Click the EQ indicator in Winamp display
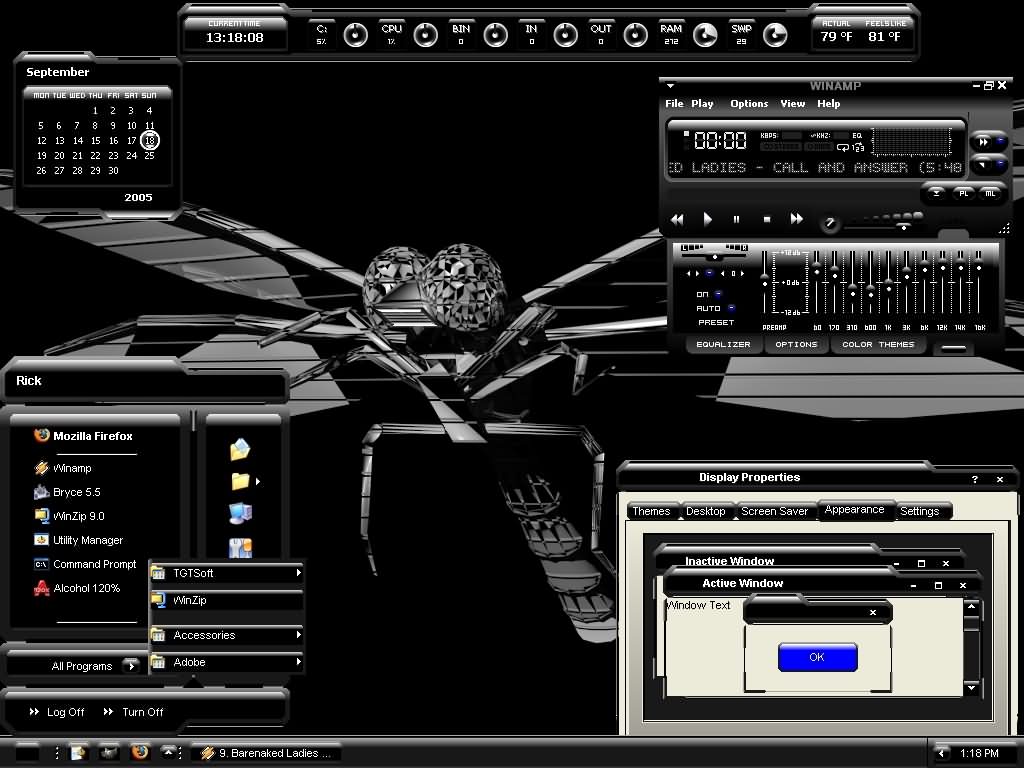 [x=857, y=136]
